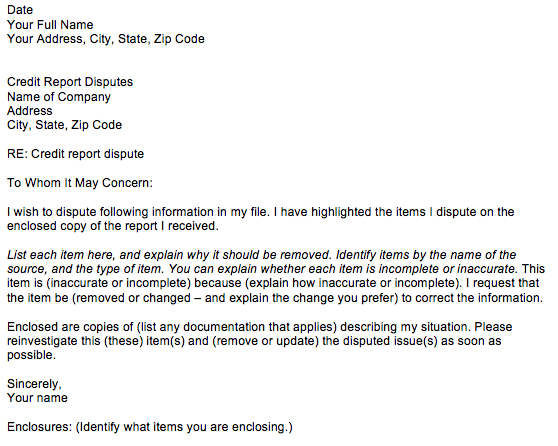Image resolution: width=558 pixels, height=446 pixels.
Task: Click the single-word 'Address' line
Action: [30, 111]
